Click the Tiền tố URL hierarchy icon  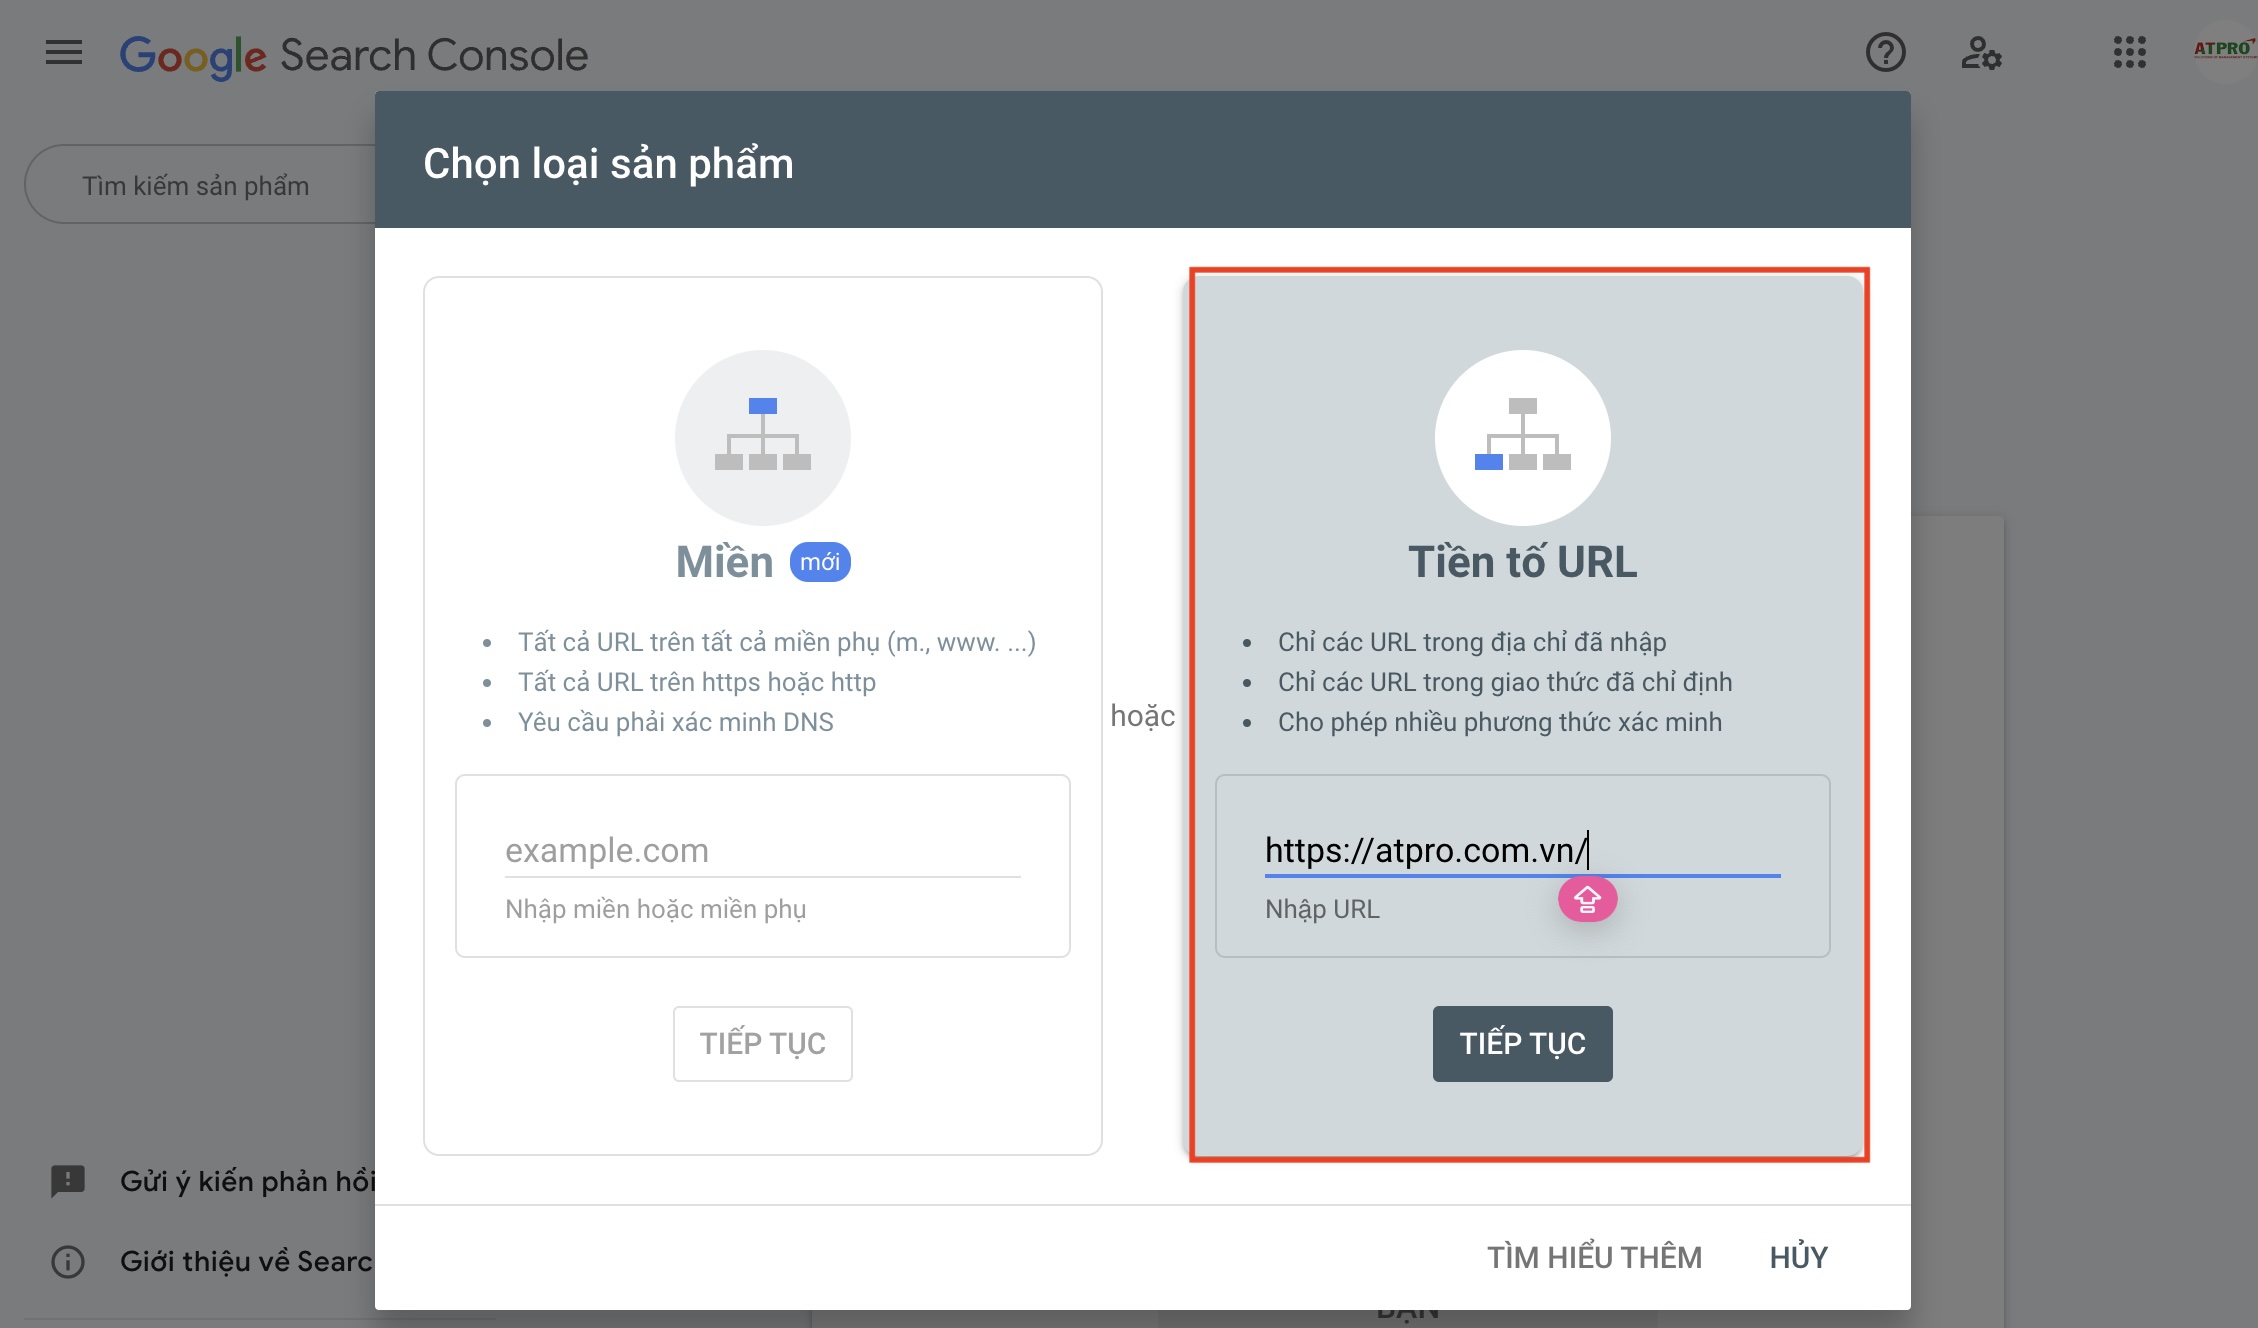click(x=1522, y=437)
